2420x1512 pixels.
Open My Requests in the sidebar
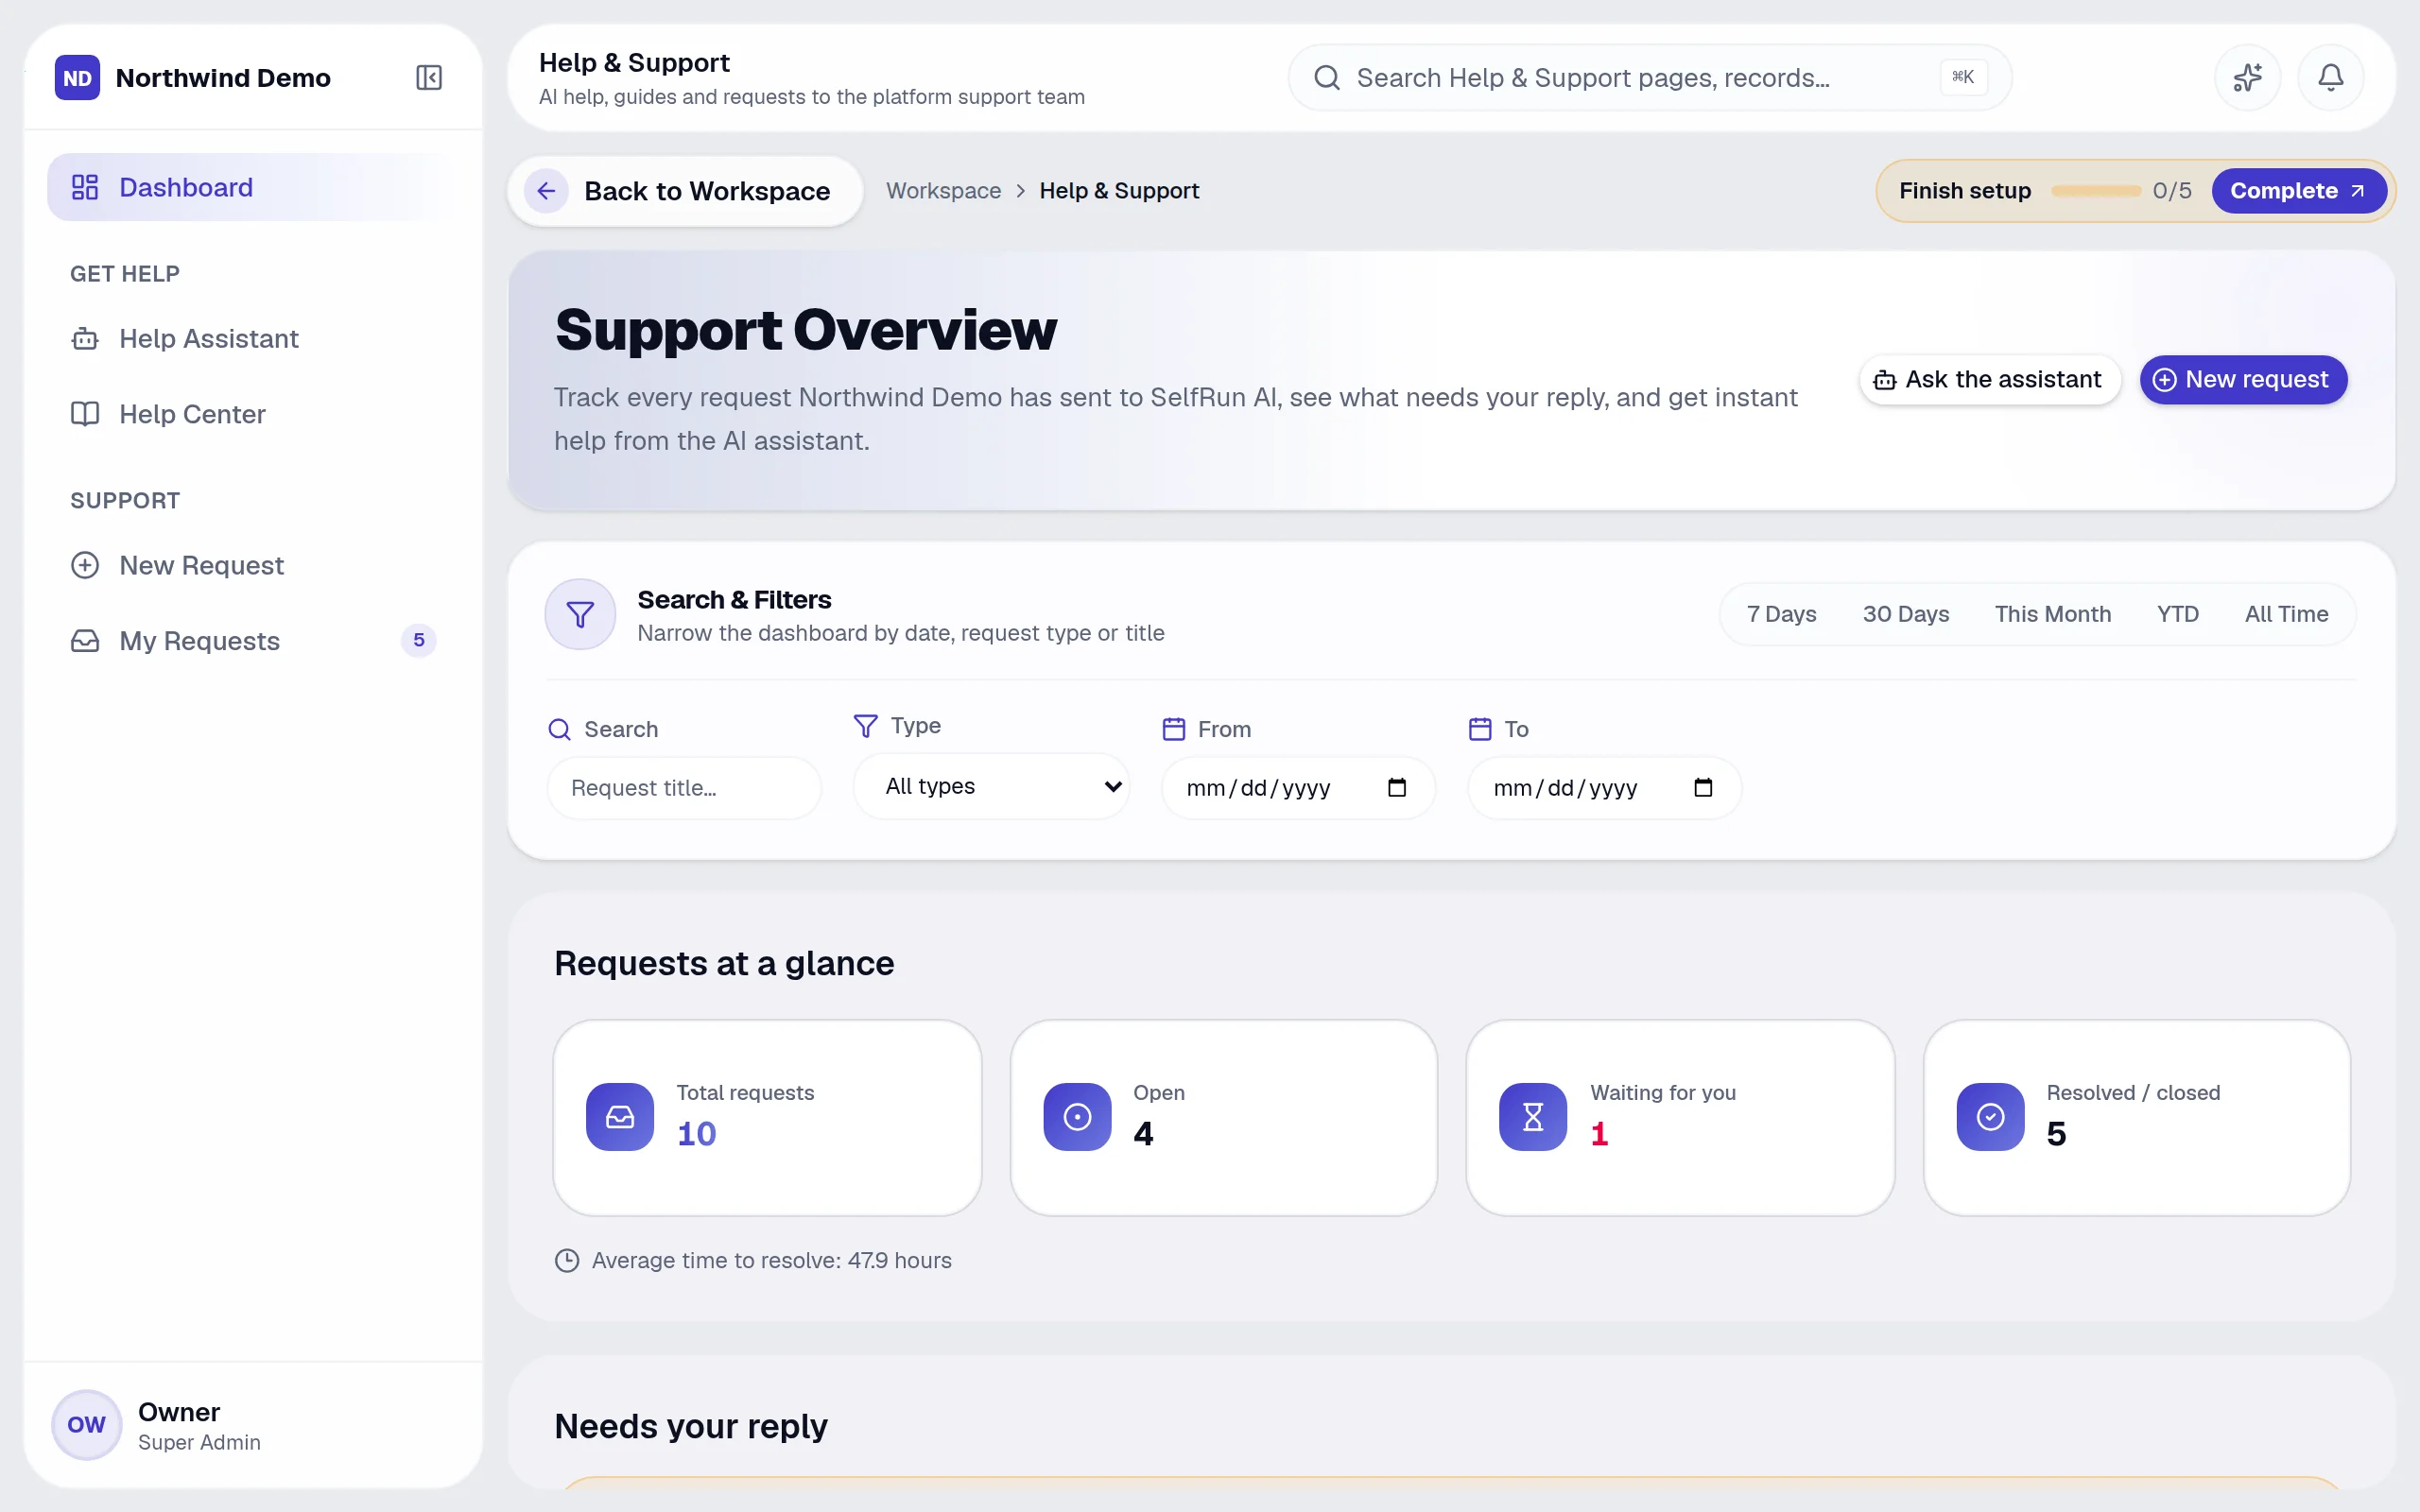click(254, 641)
